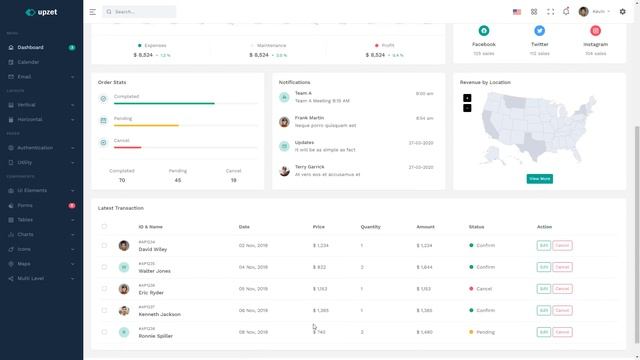This screenshot has height=360, width=640.
Task: Toggle fullscreen mode icon
Action: (551, 12)
